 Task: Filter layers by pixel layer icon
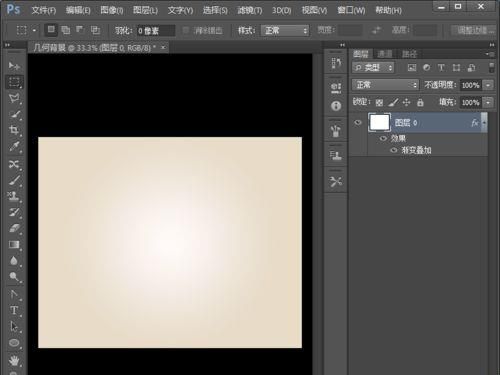(x=412, y=68)
